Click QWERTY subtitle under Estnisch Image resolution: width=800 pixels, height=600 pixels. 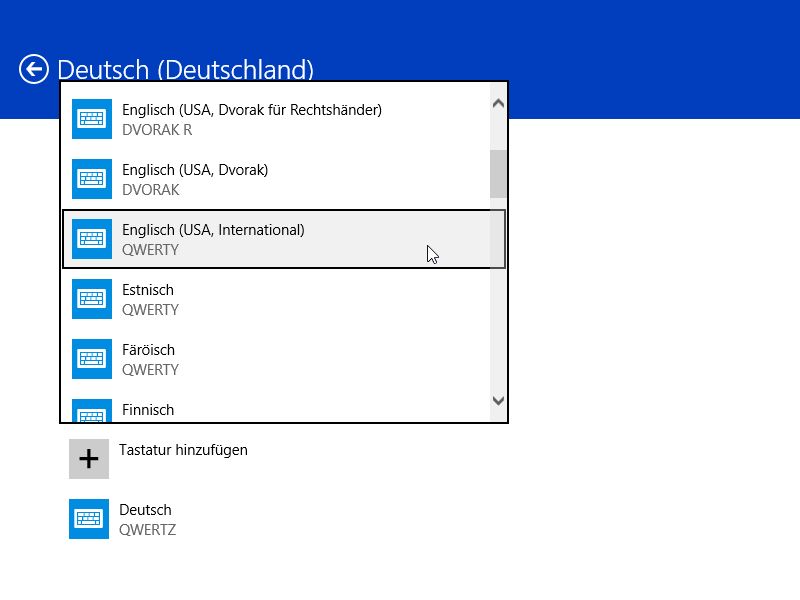151,310
